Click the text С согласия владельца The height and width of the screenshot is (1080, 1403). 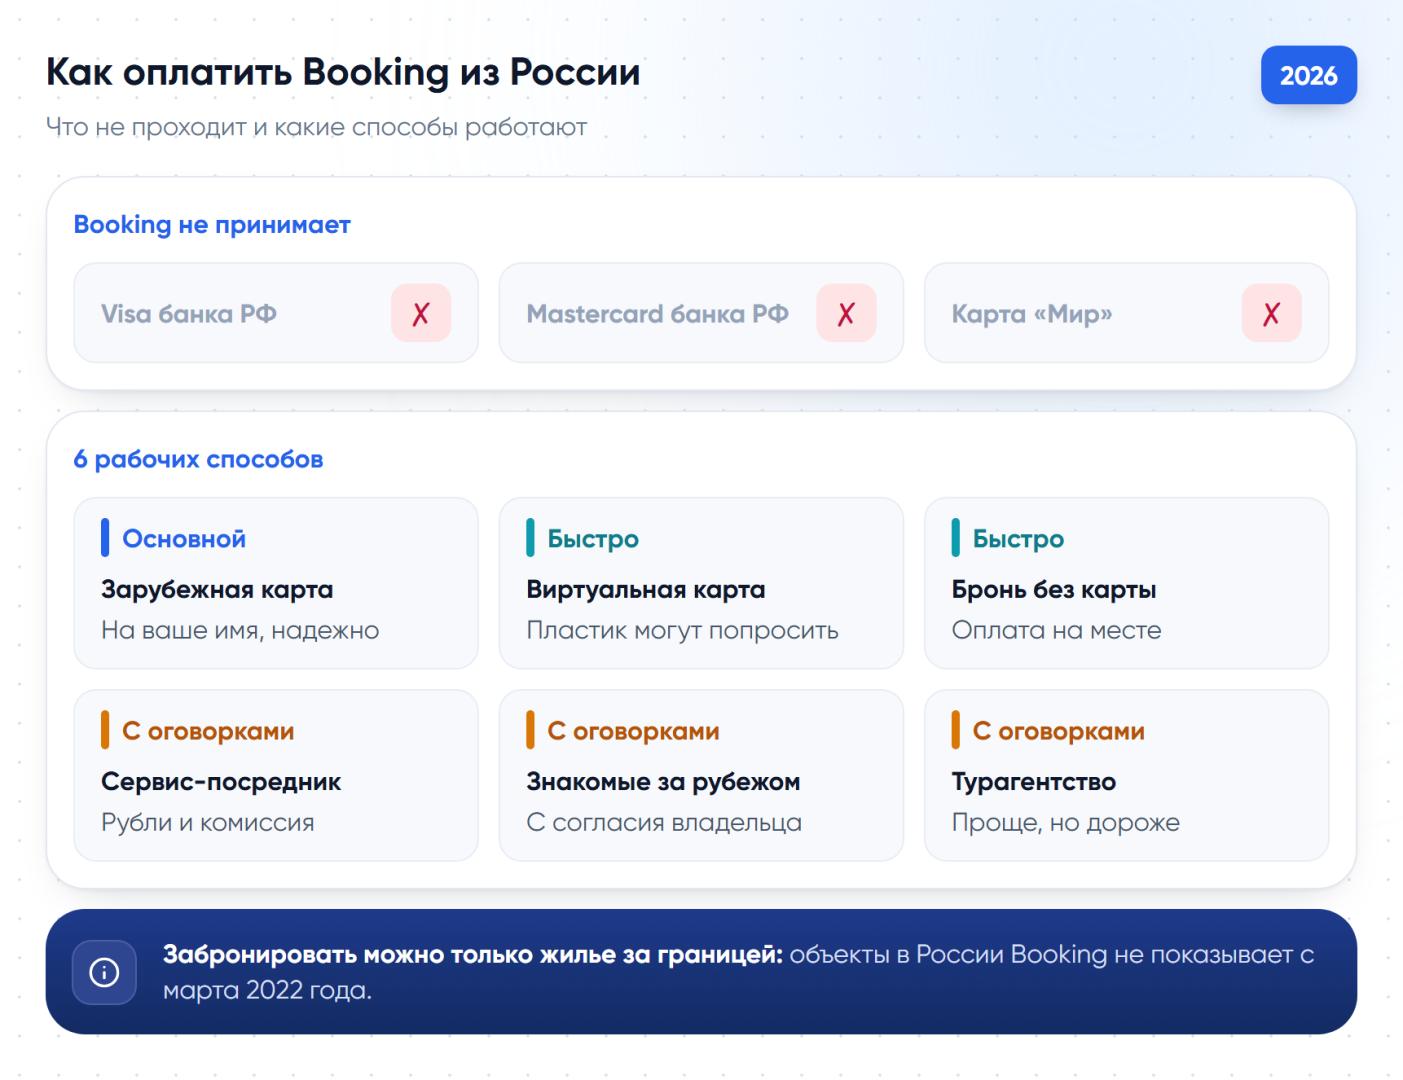[x=664, y=823]
